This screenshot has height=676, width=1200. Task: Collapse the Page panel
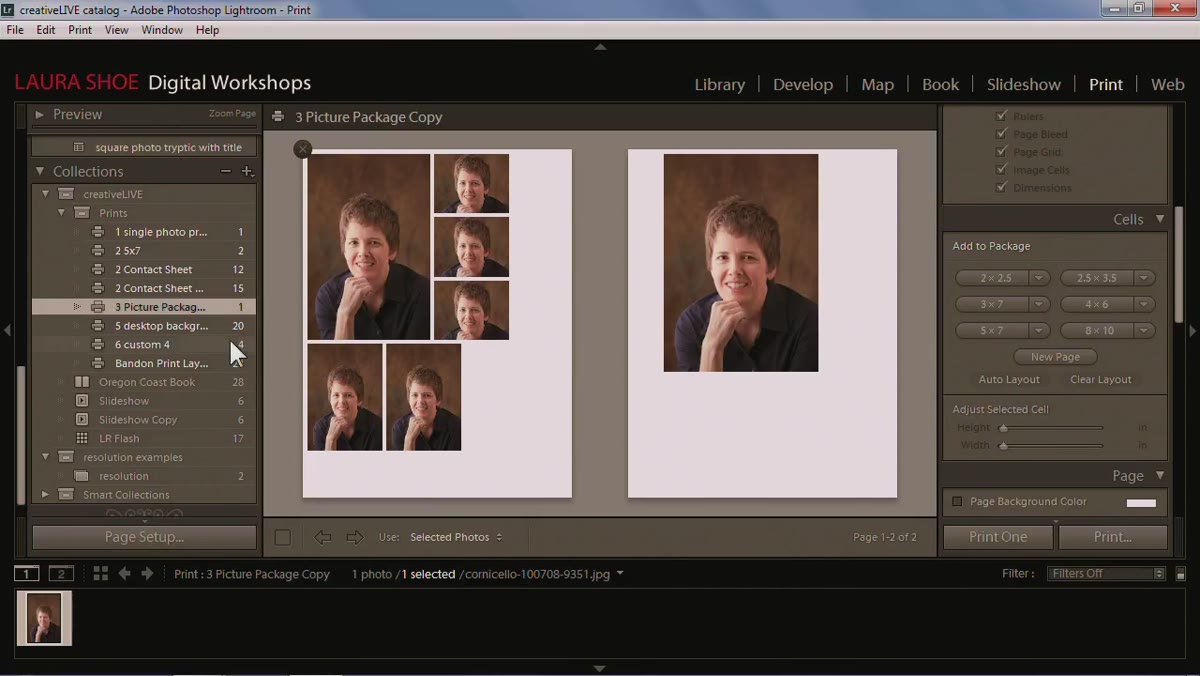[1160, 476]
